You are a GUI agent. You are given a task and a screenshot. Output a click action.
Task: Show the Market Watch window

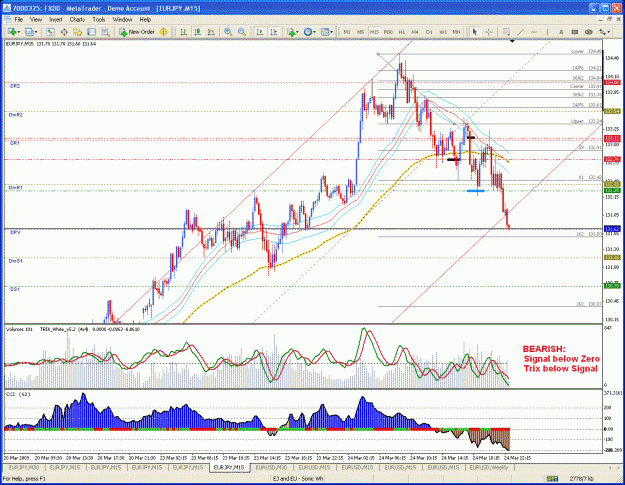[x=50, y=32]
